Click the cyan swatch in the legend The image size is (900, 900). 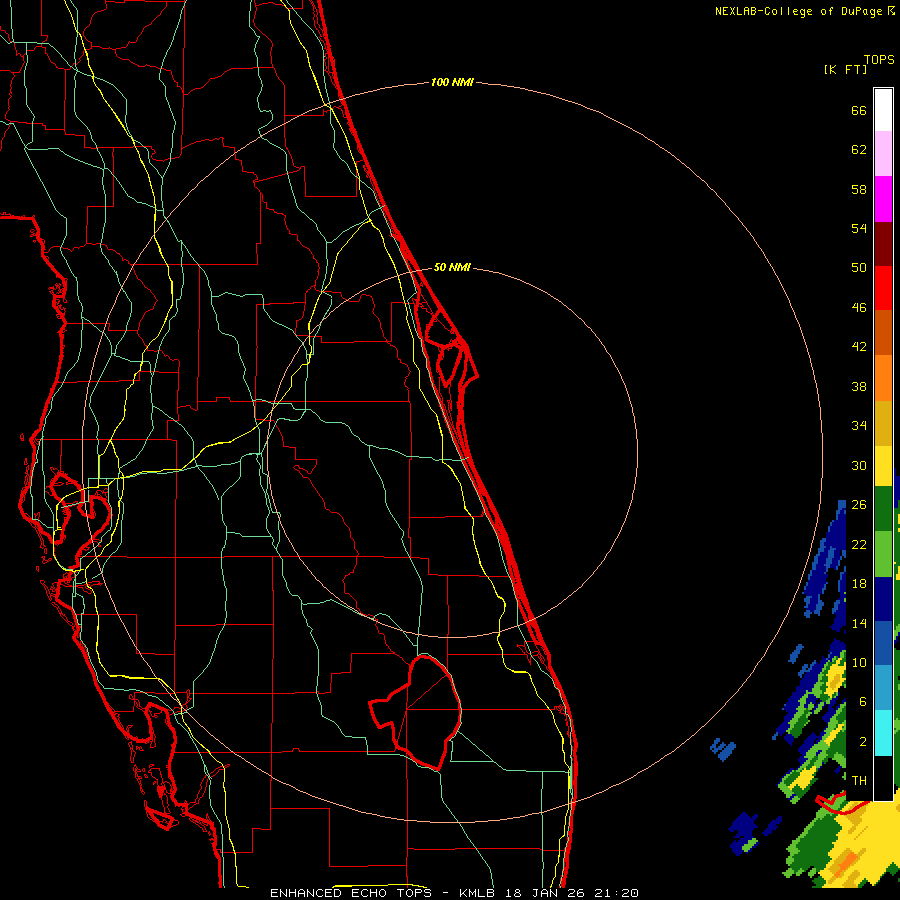point(883,733)
